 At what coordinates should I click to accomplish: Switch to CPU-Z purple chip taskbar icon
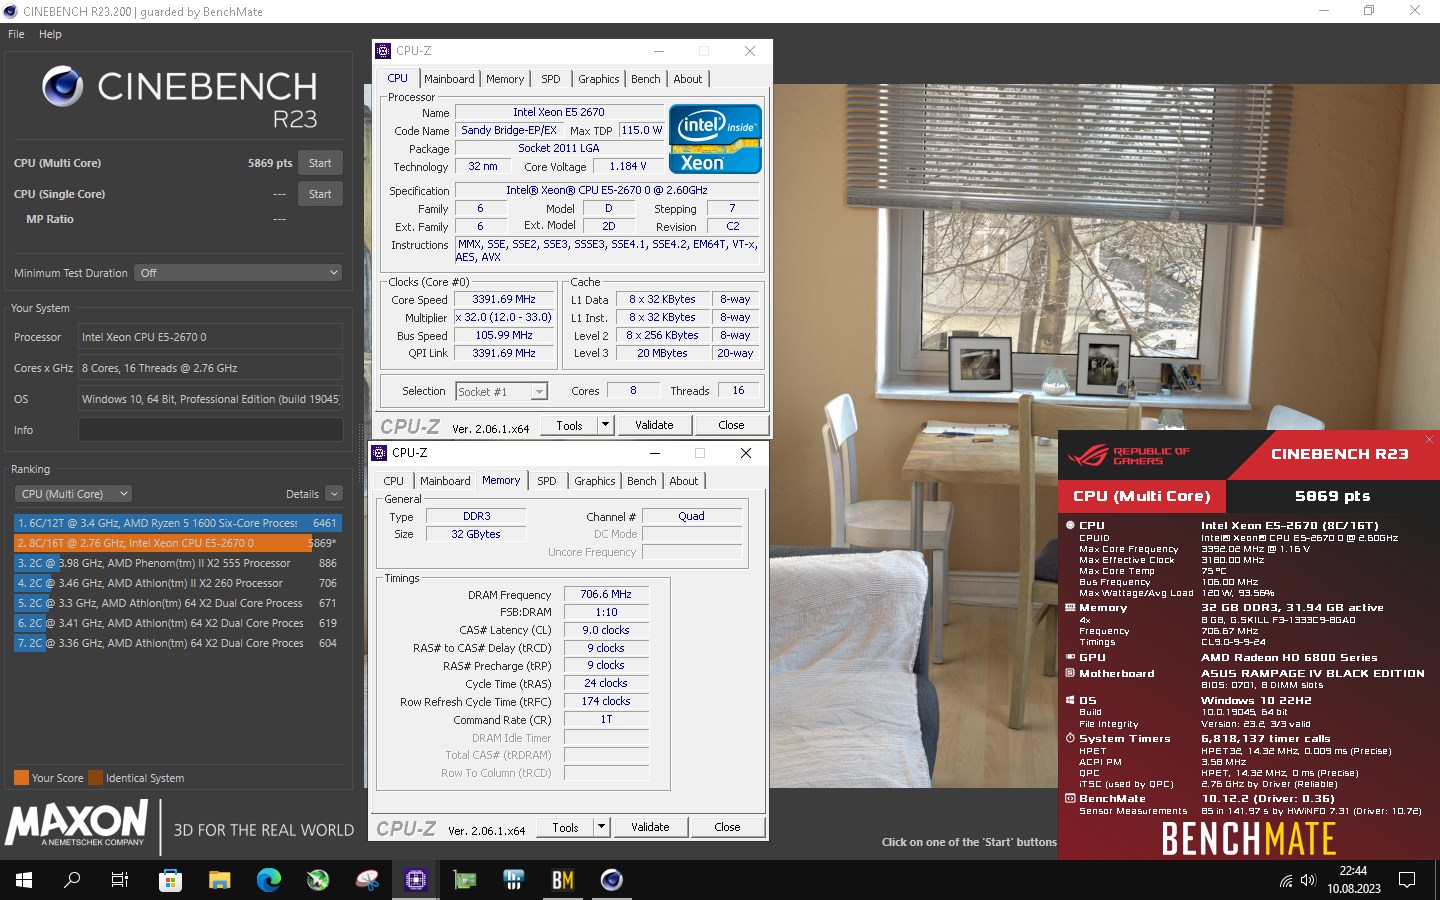click(x=416, y=880)
